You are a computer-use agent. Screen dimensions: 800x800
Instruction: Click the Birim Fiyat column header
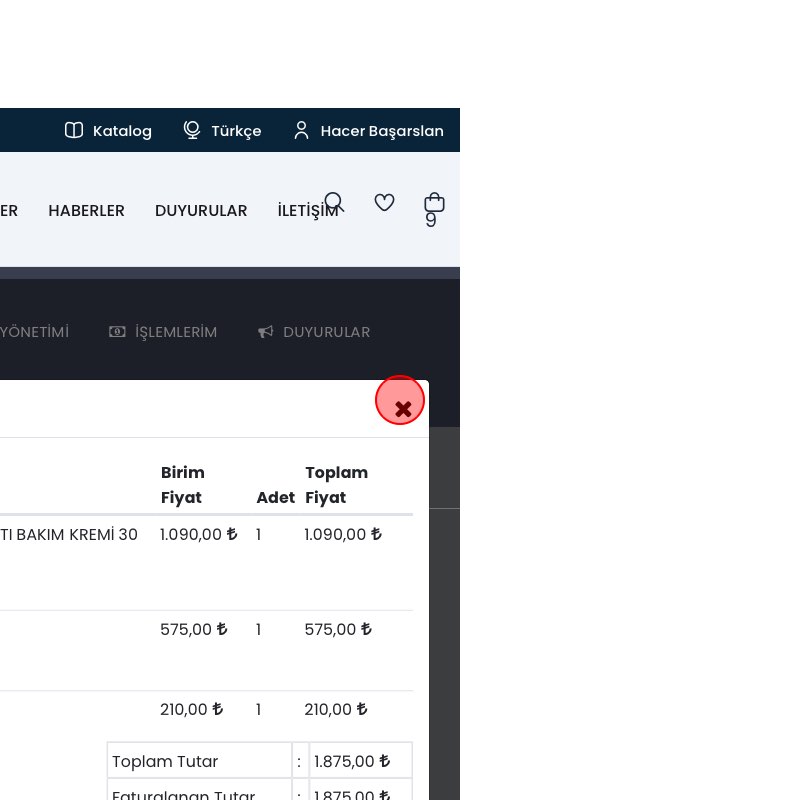[x=183, y=485]
